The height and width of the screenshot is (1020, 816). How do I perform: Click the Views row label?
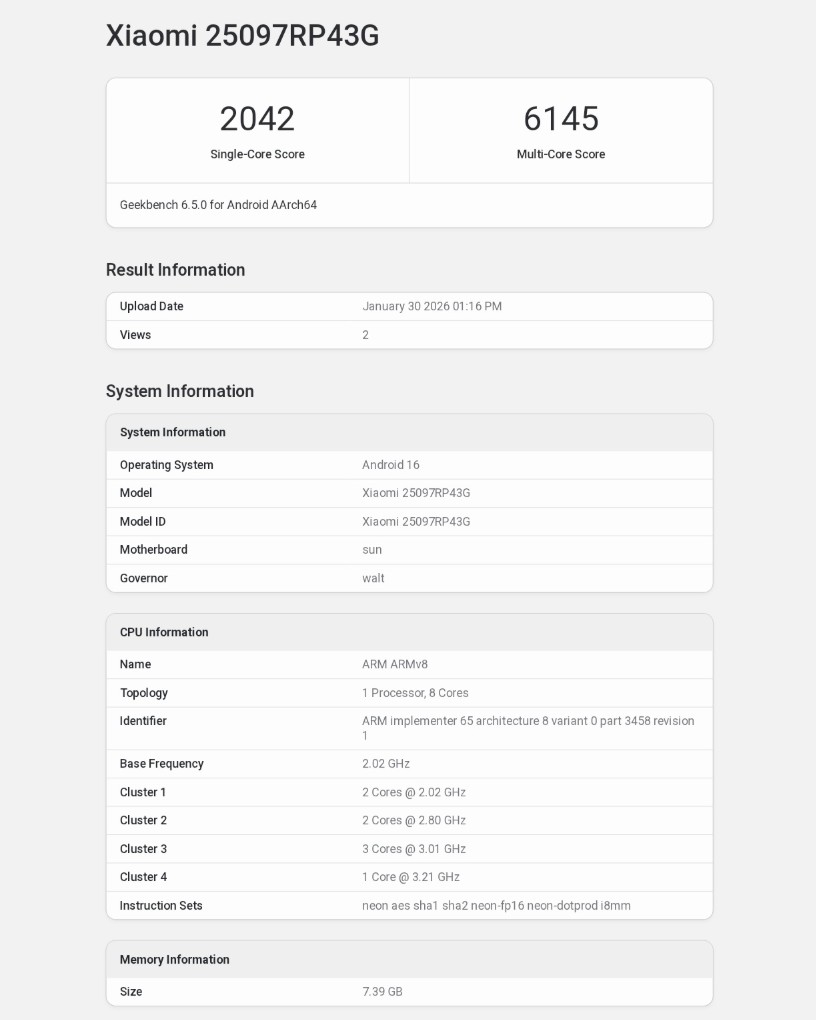135,335
